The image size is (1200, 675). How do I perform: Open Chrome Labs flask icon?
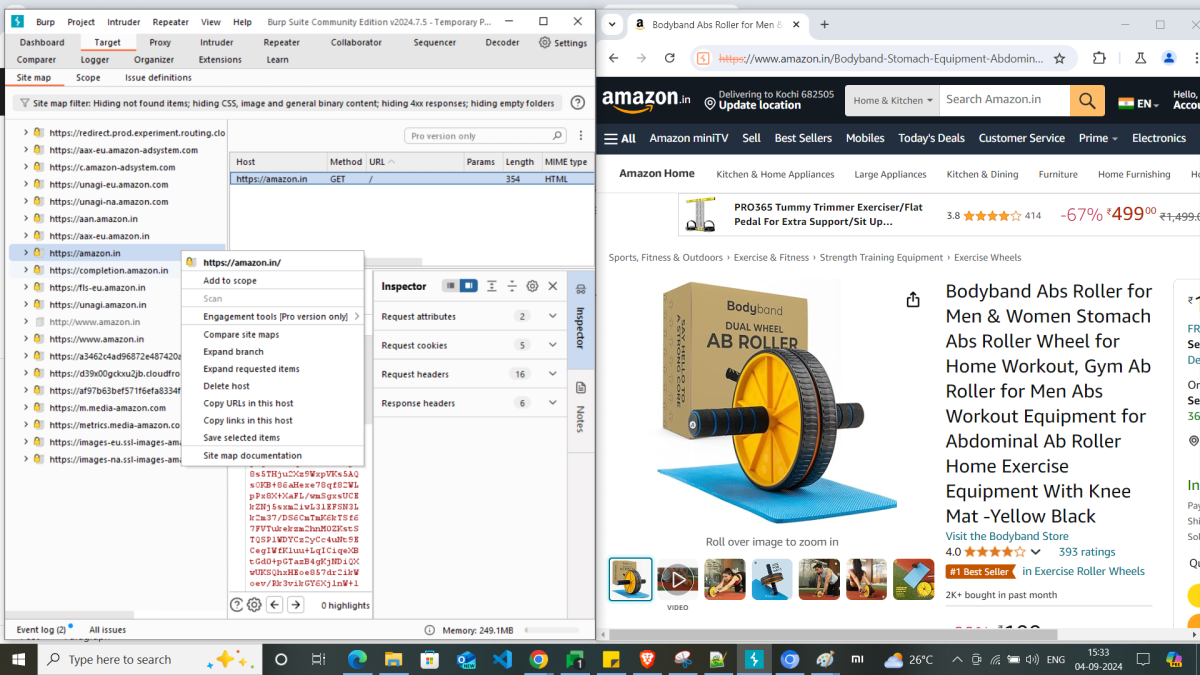click(1140, 58)
